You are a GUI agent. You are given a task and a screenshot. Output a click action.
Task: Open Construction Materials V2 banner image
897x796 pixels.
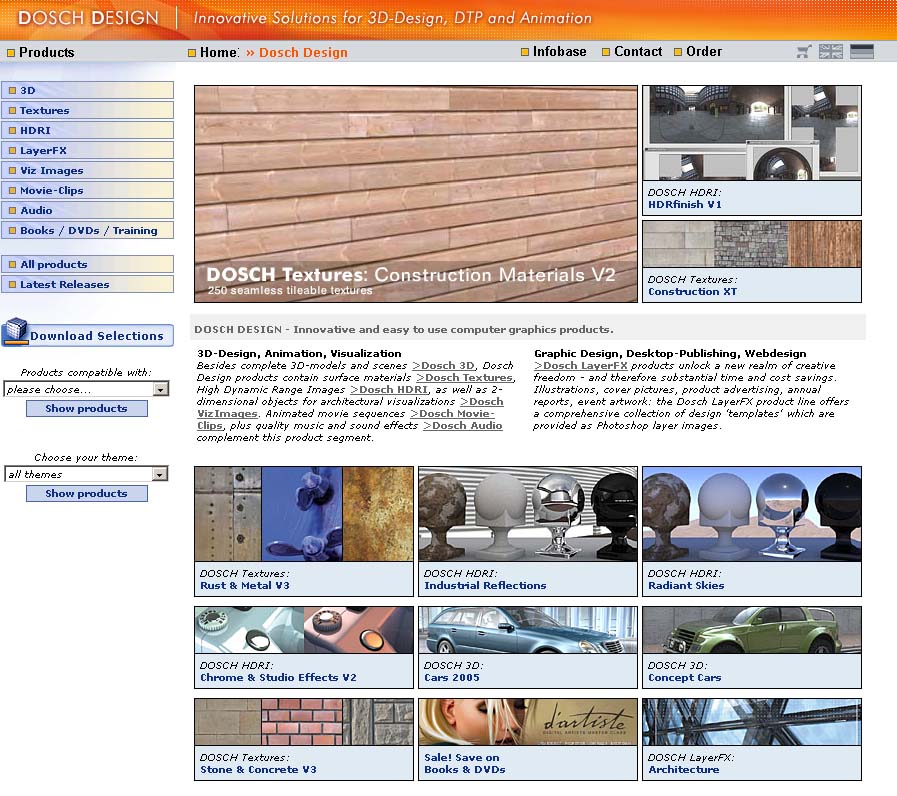coord(416,194)
